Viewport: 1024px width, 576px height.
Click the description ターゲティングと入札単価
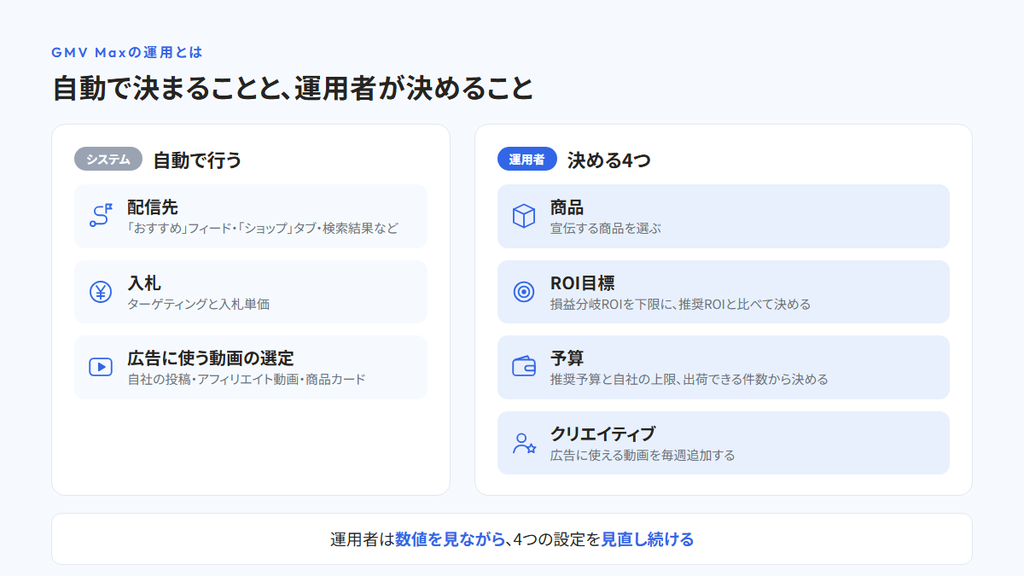(199, 304)
